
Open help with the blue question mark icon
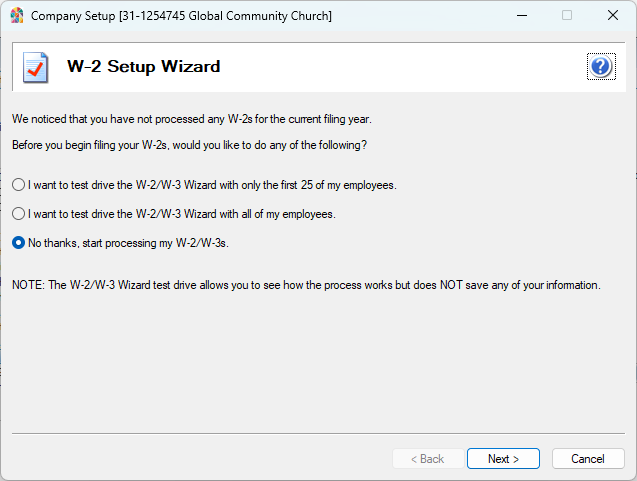coord(600,67)
